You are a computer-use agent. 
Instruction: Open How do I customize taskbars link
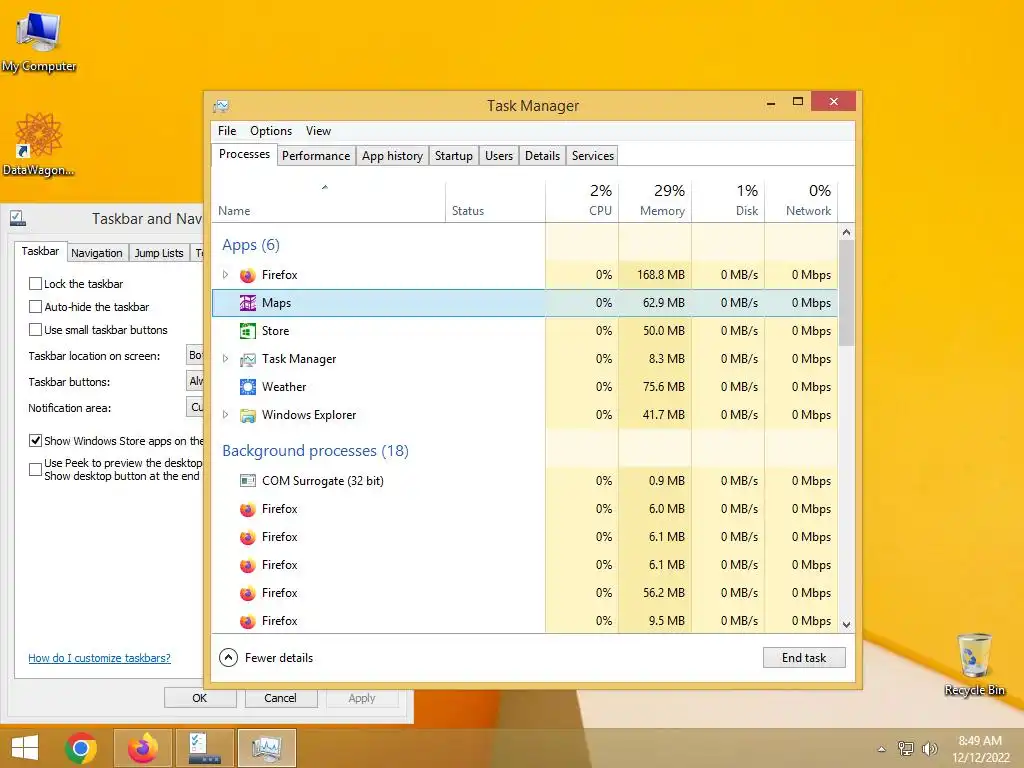99,658
